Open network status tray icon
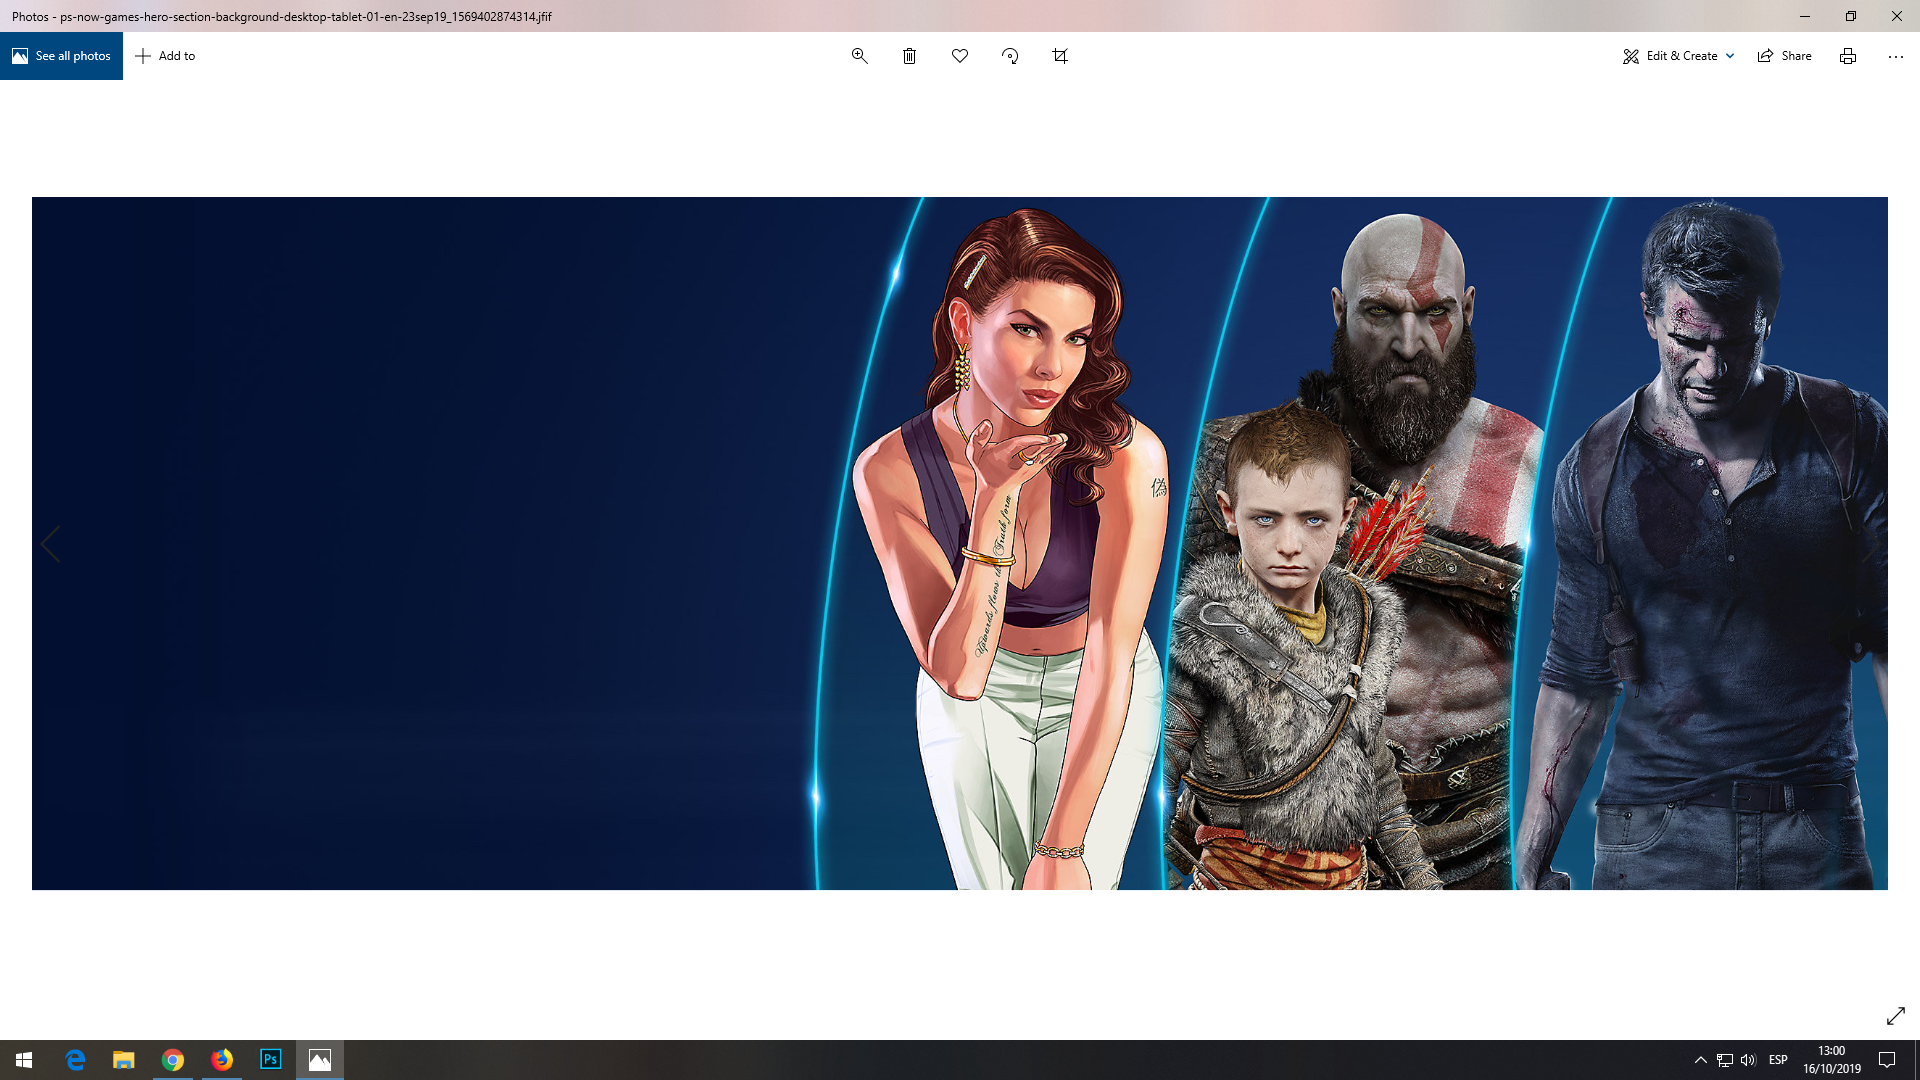Viewport: 1920px width, 1080px height. (x=1725, y=1060)
